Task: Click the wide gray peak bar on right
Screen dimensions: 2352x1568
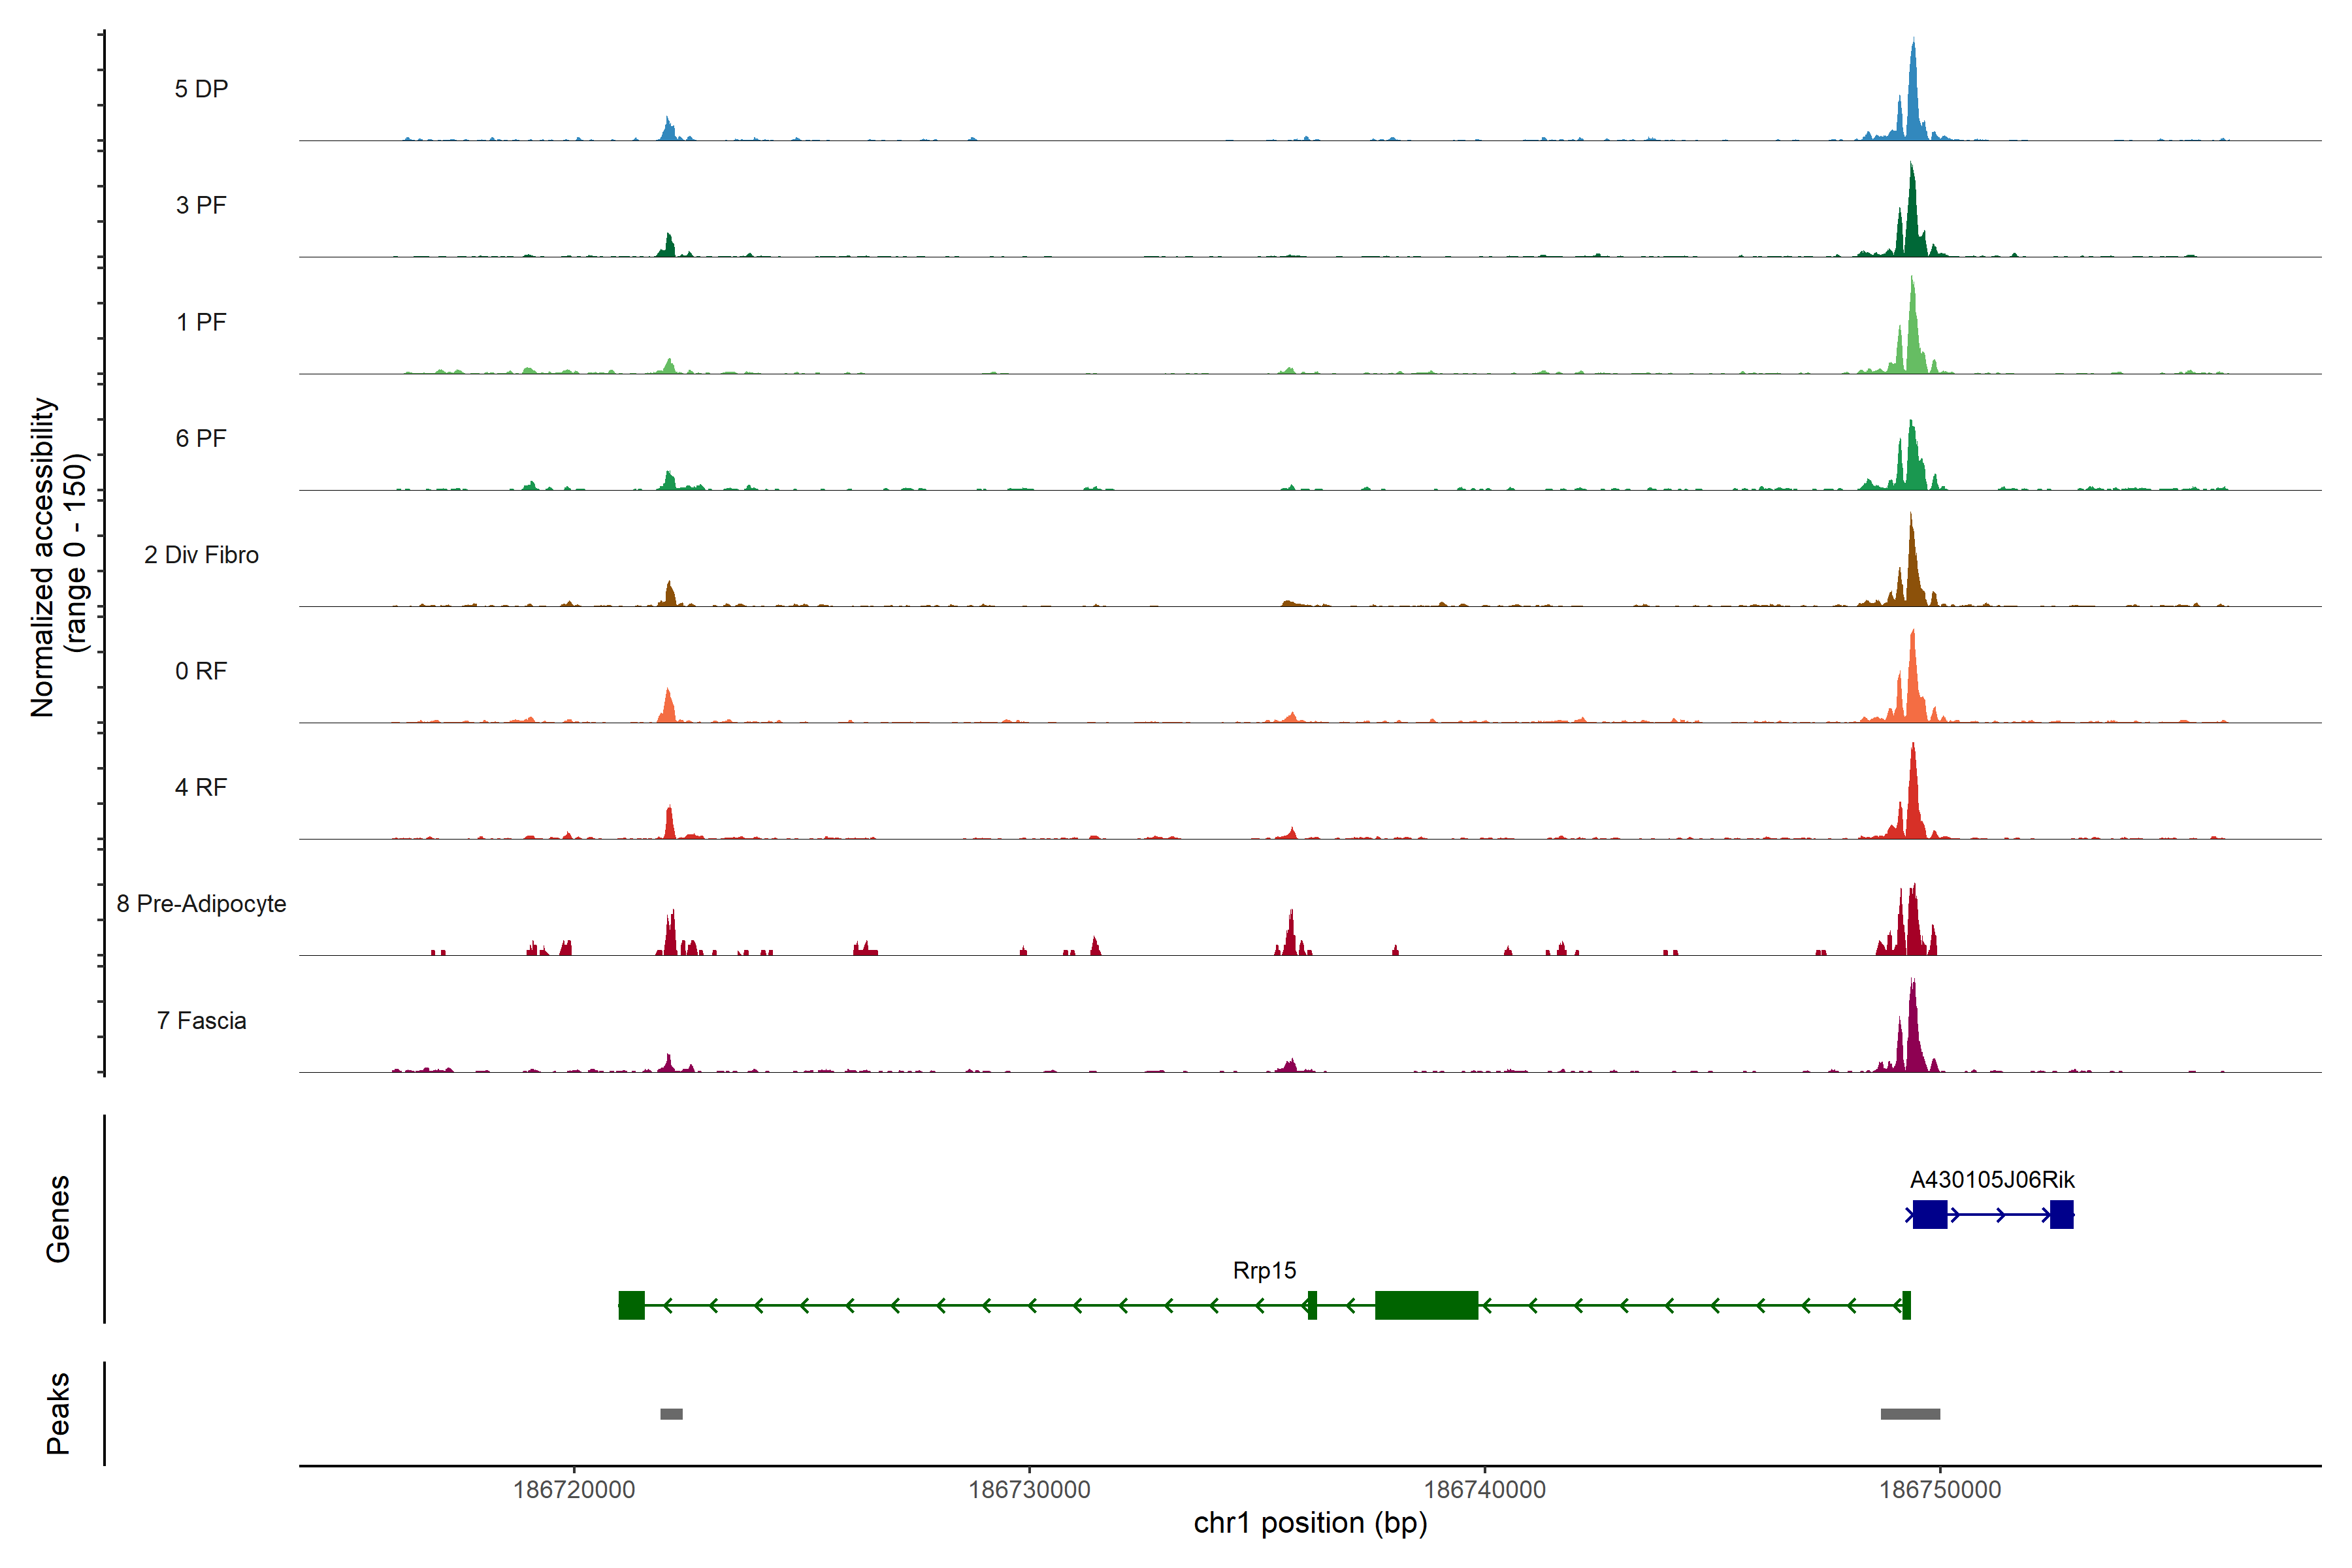Action: 1910,1414
